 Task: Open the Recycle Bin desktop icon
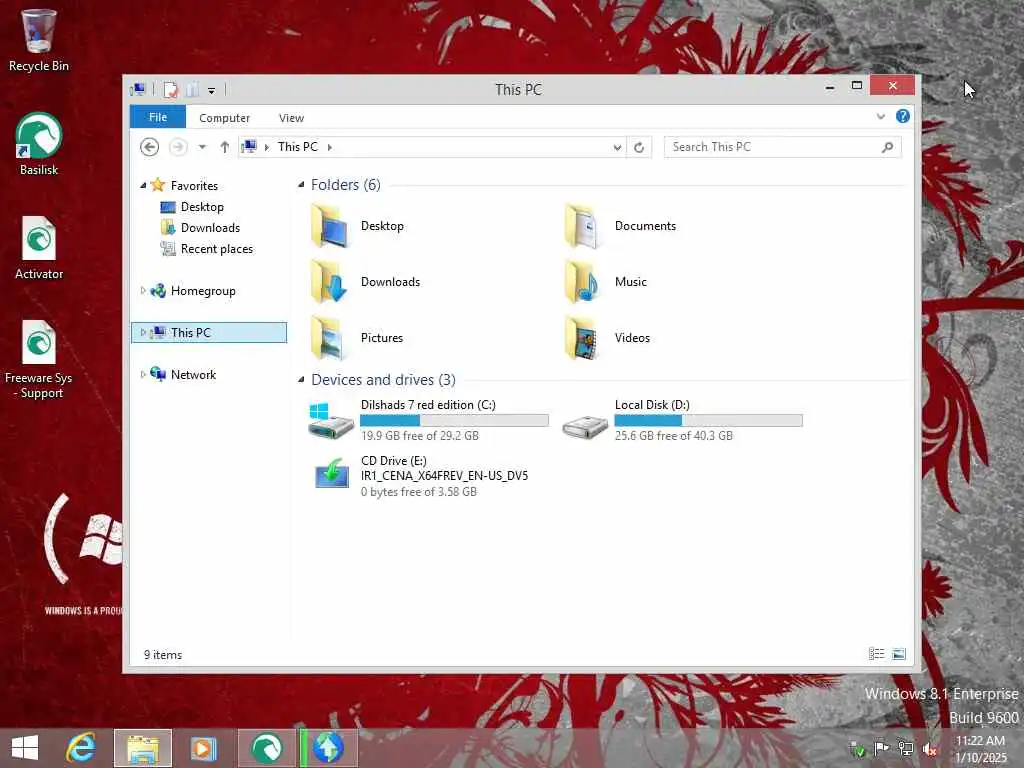pos(39,40)
